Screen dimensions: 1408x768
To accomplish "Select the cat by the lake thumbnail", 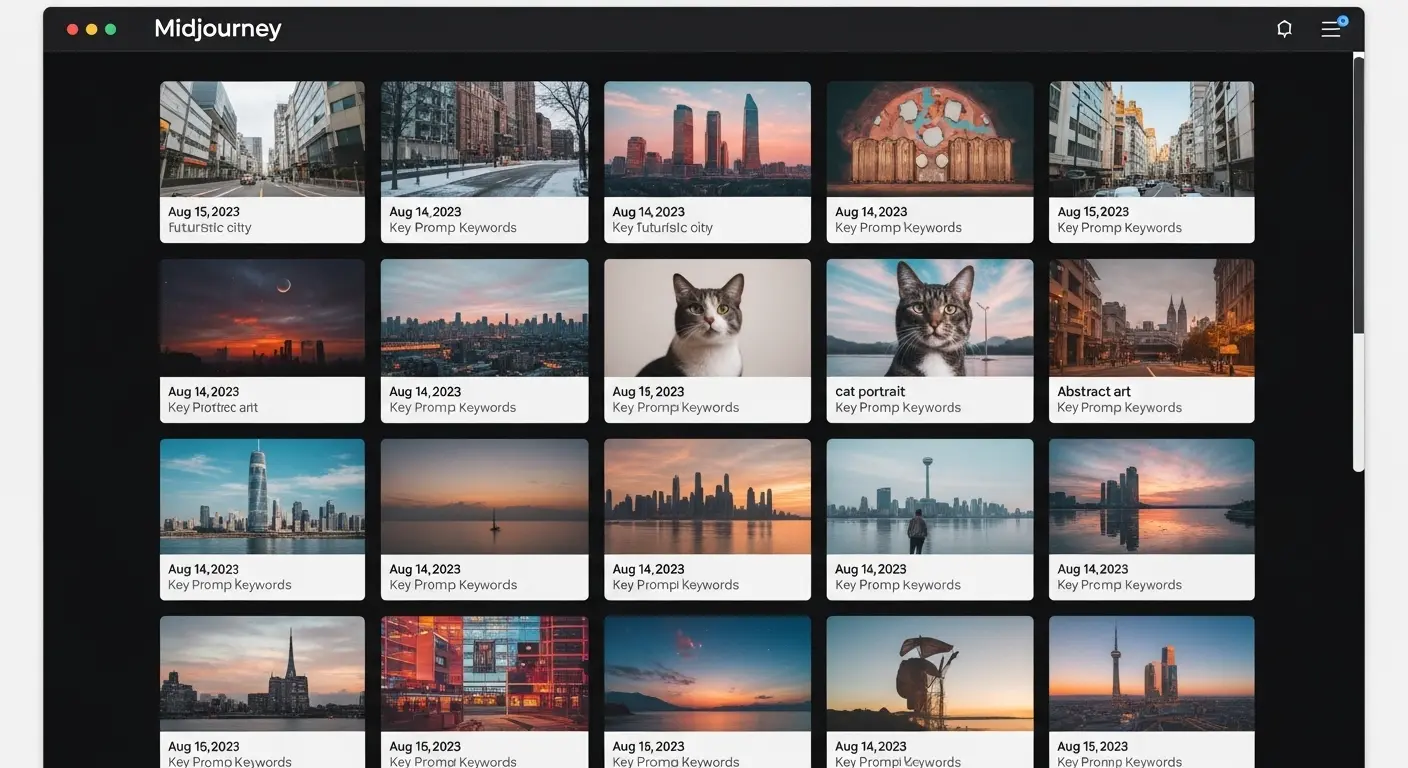I will point(929,318).
